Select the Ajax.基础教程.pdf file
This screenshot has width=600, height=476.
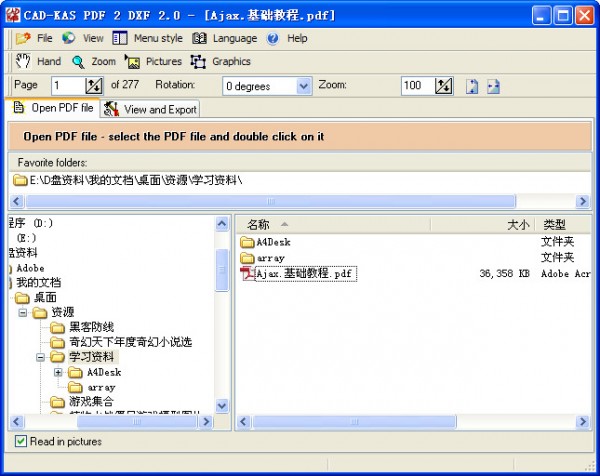coord(305,274)
